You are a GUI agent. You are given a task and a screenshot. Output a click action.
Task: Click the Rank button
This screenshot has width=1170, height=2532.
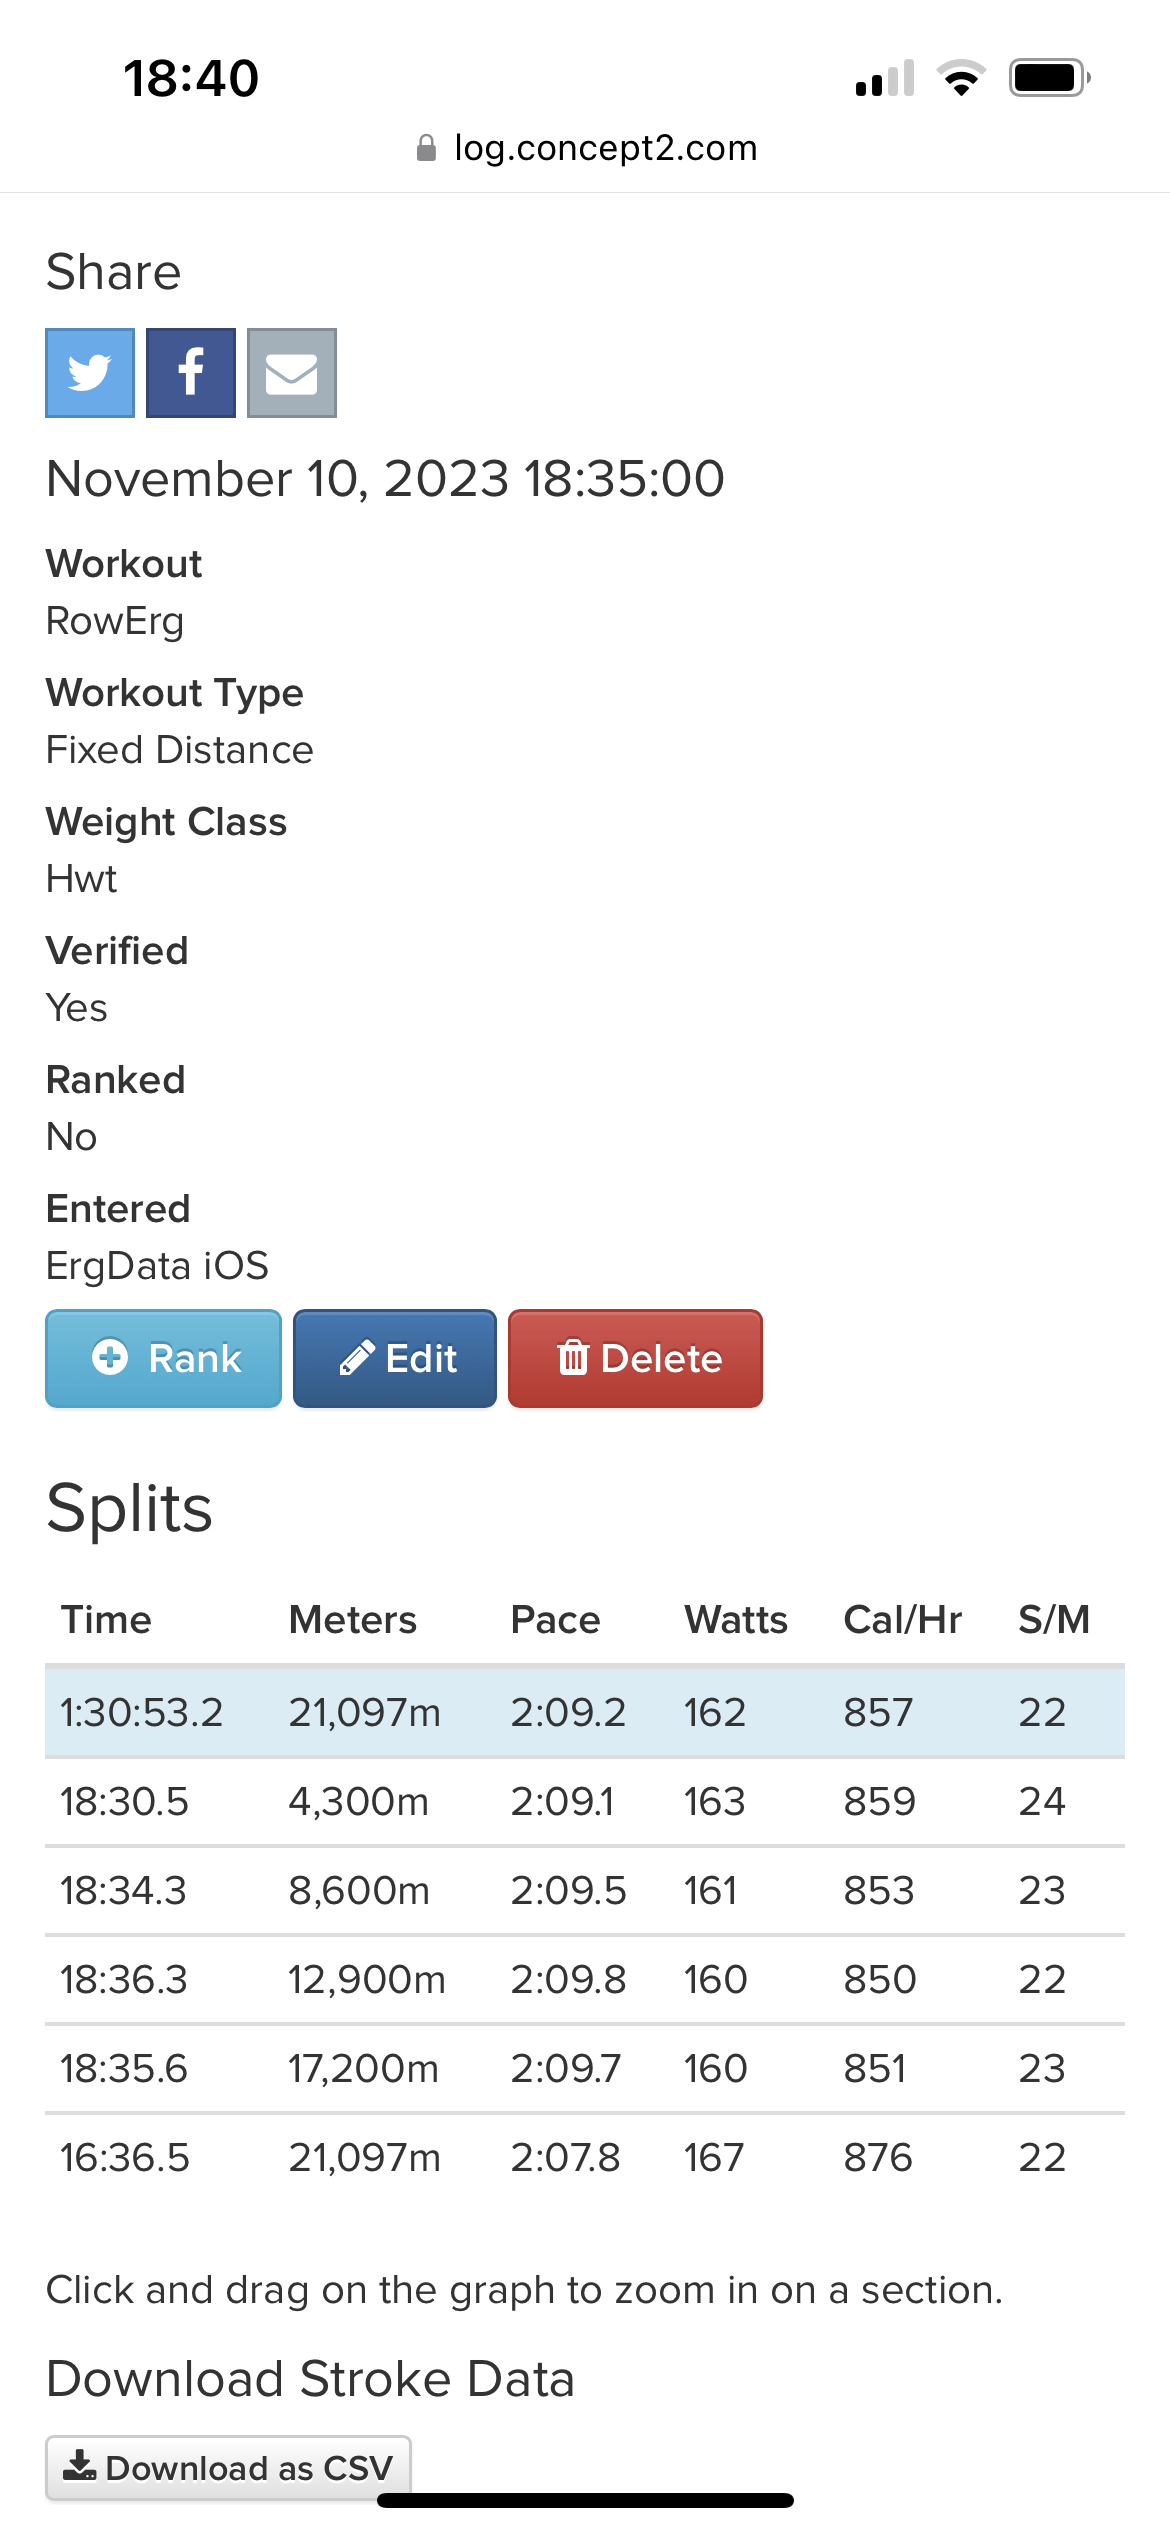(x=163, y=1358)
